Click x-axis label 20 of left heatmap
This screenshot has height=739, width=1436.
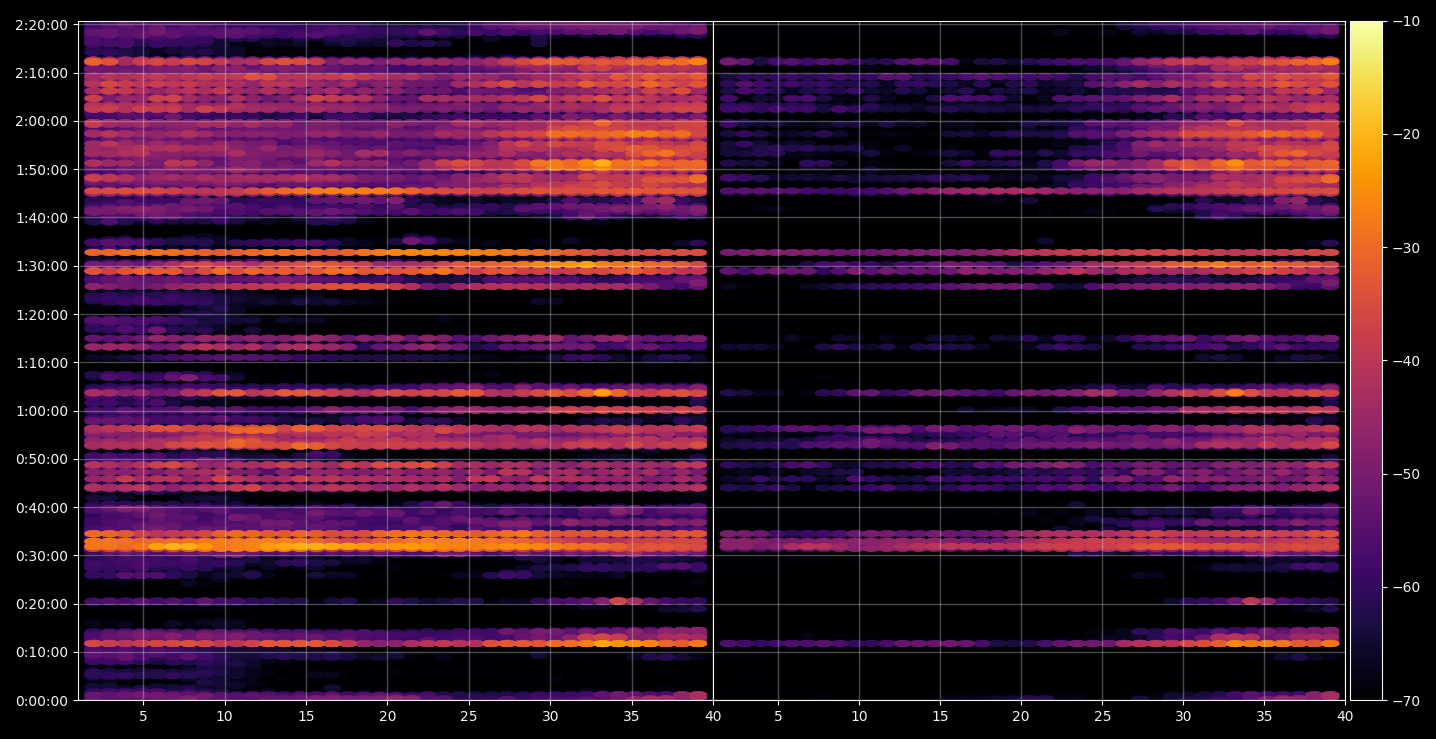coord(388,716)
